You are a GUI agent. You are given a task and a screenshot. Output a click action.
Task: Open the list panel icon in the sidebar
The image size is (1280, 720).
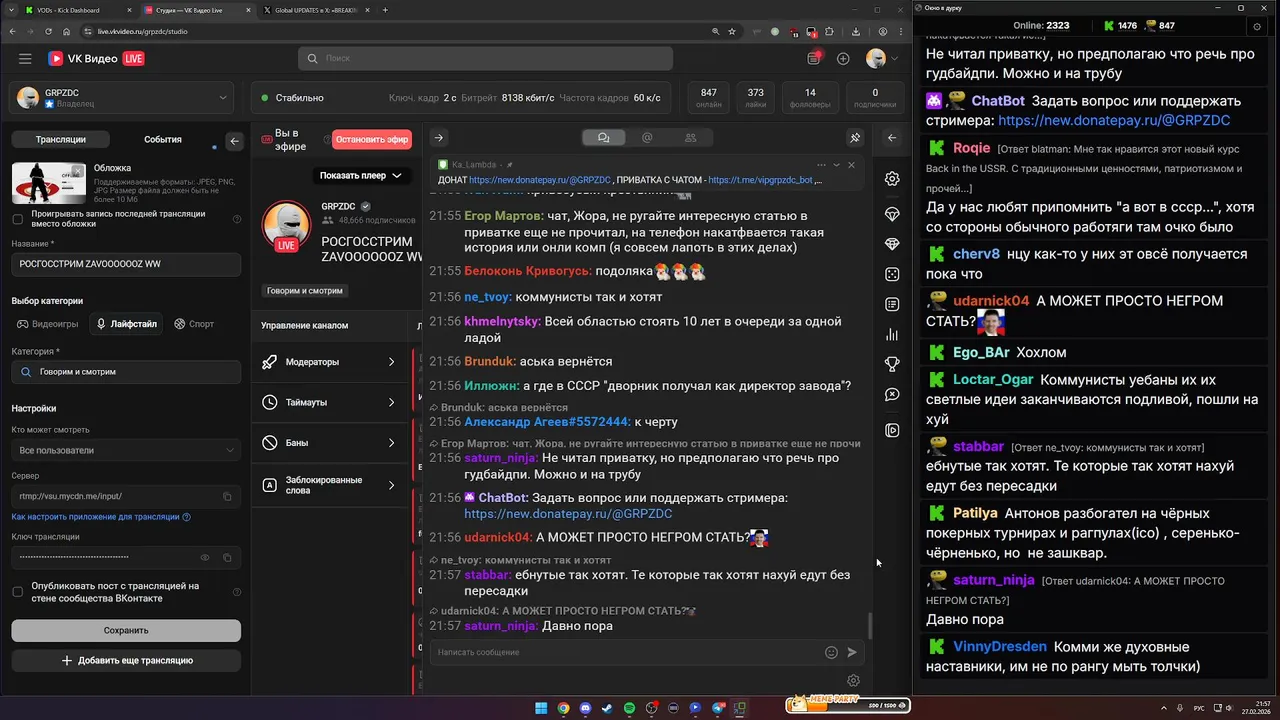pyautogui.click(x=892, y=304)
